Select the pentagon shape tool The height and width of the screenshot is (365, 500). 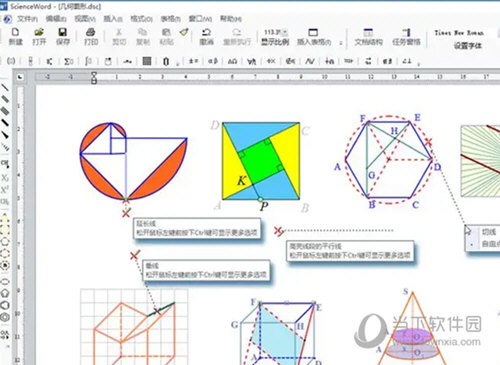tap(5, 293)
